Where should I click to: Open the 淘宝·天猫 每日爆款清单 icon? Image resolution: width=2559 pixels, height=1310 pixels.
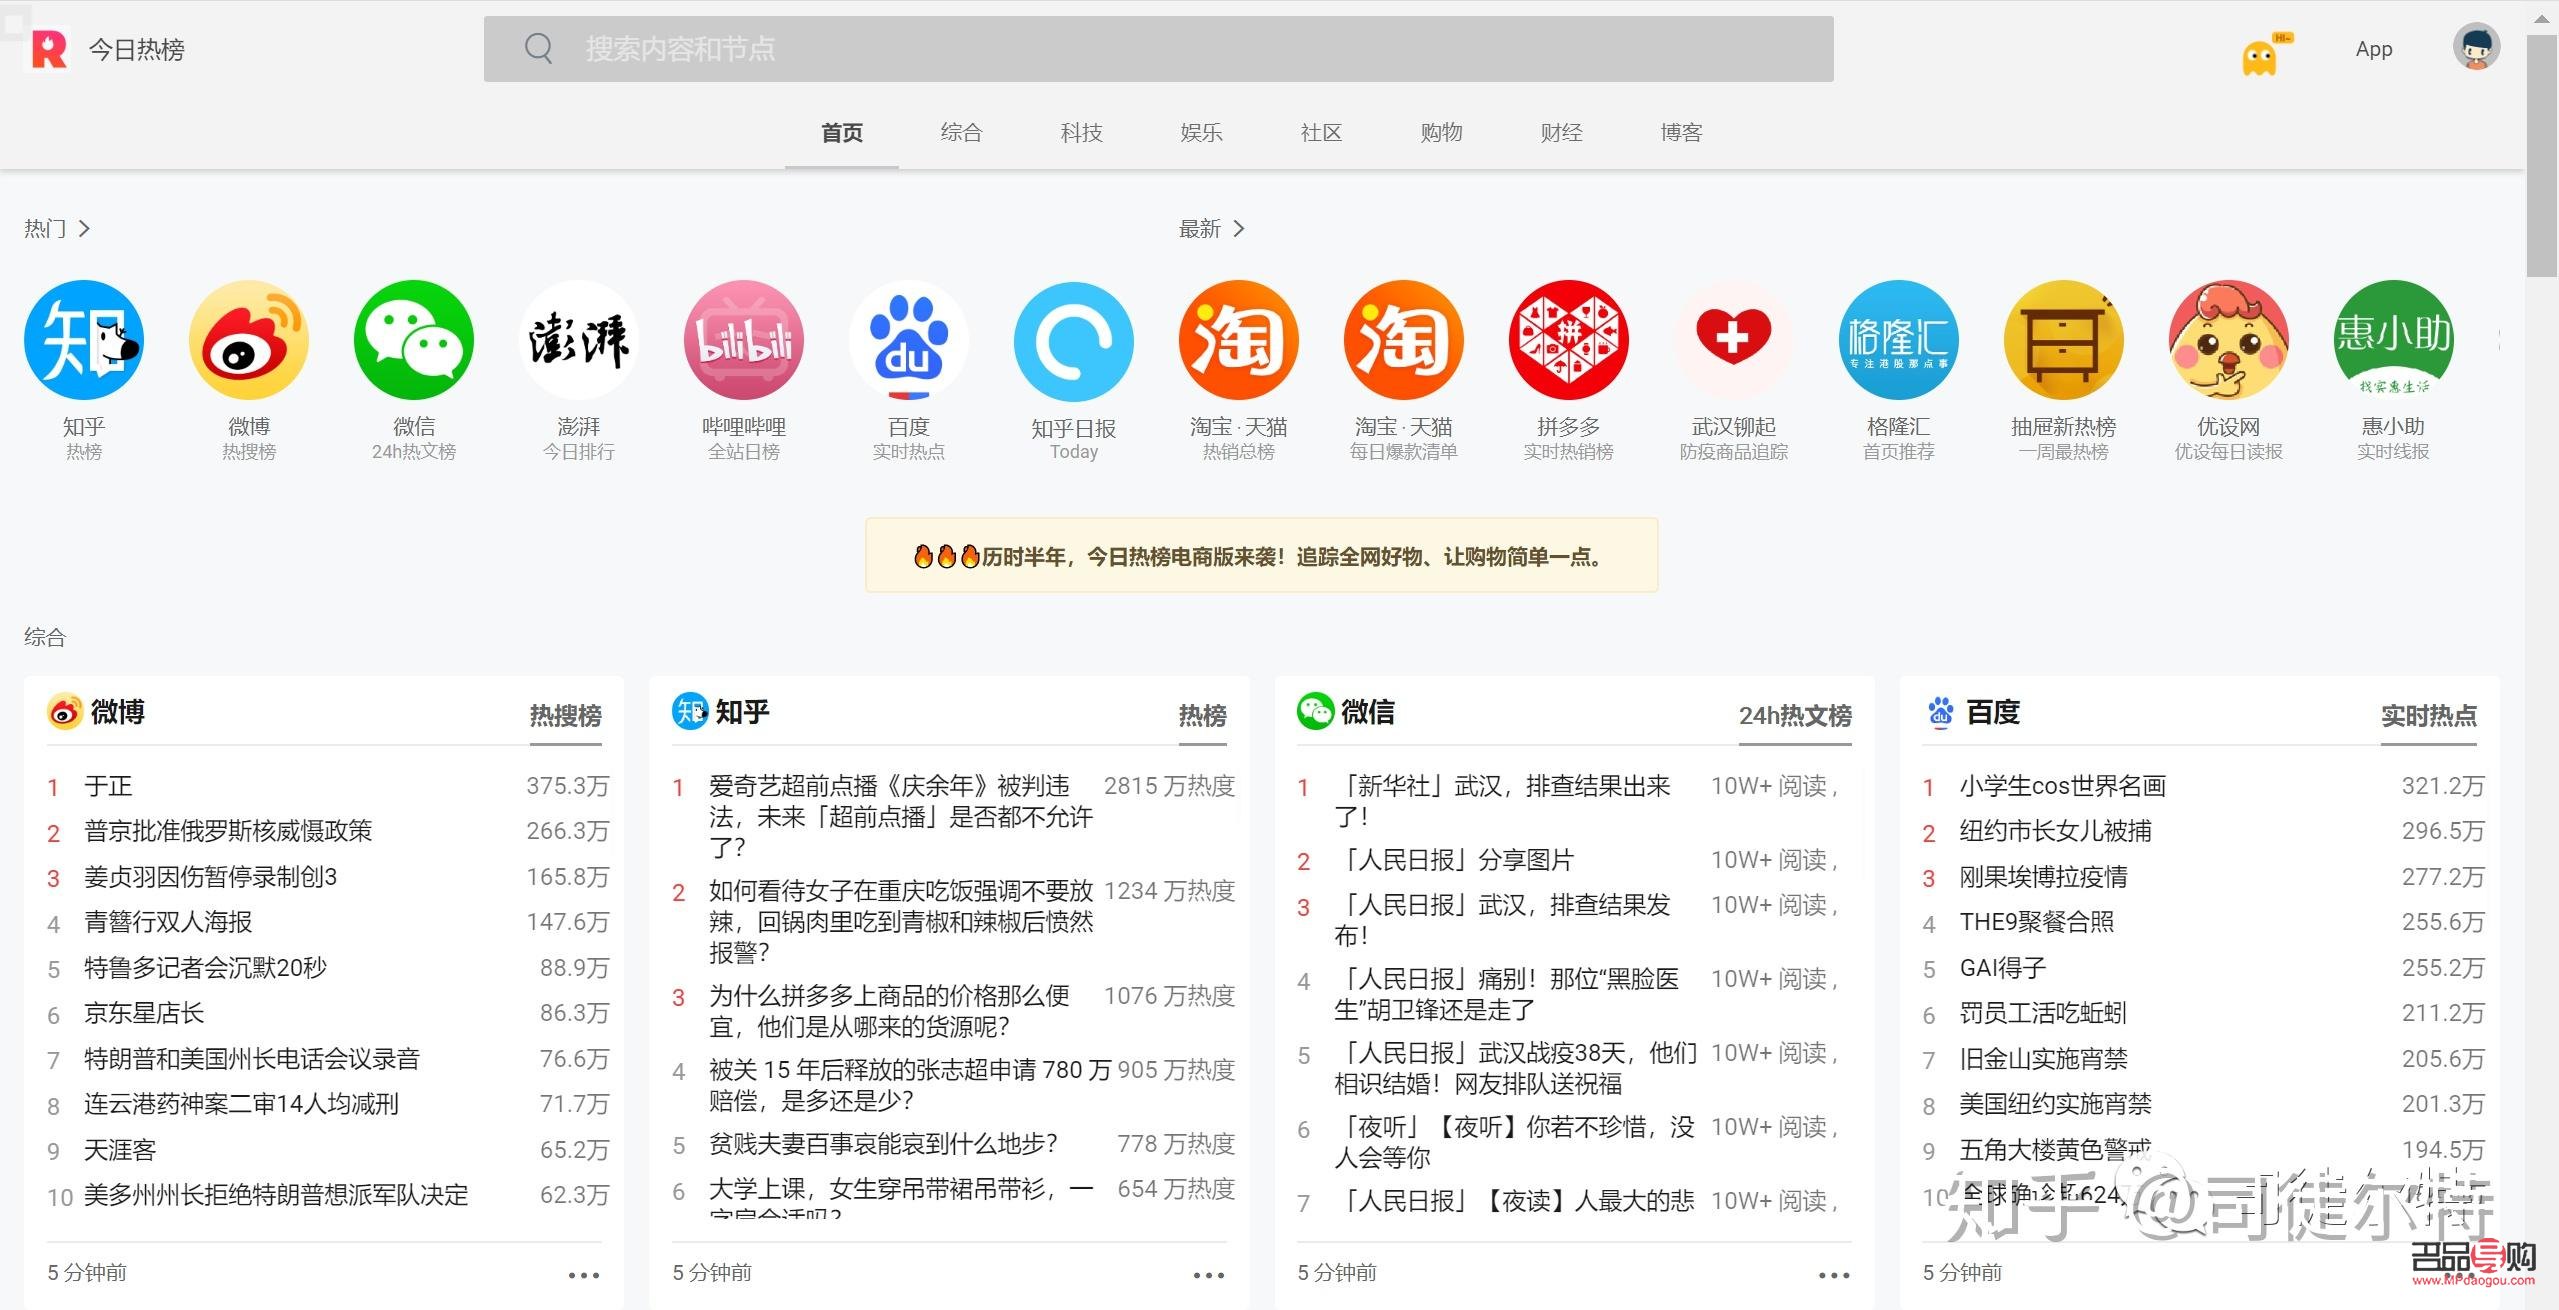(x=1404, y=340)
